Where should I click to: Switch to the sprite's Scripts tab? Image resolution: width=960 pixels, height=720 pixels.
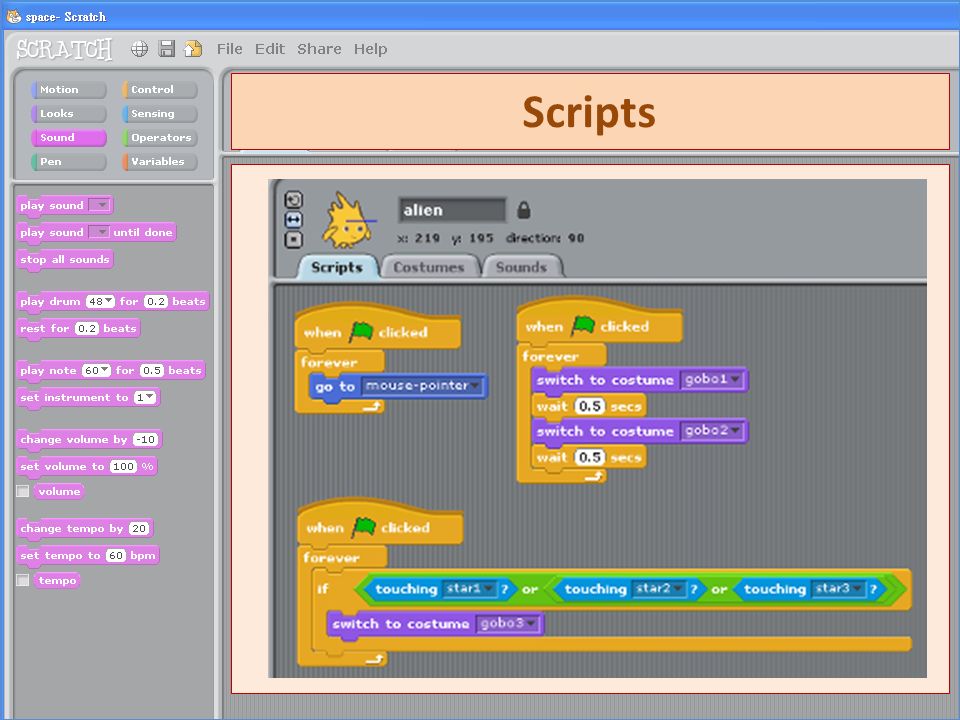pyautogui.click(x=337, y=267)
